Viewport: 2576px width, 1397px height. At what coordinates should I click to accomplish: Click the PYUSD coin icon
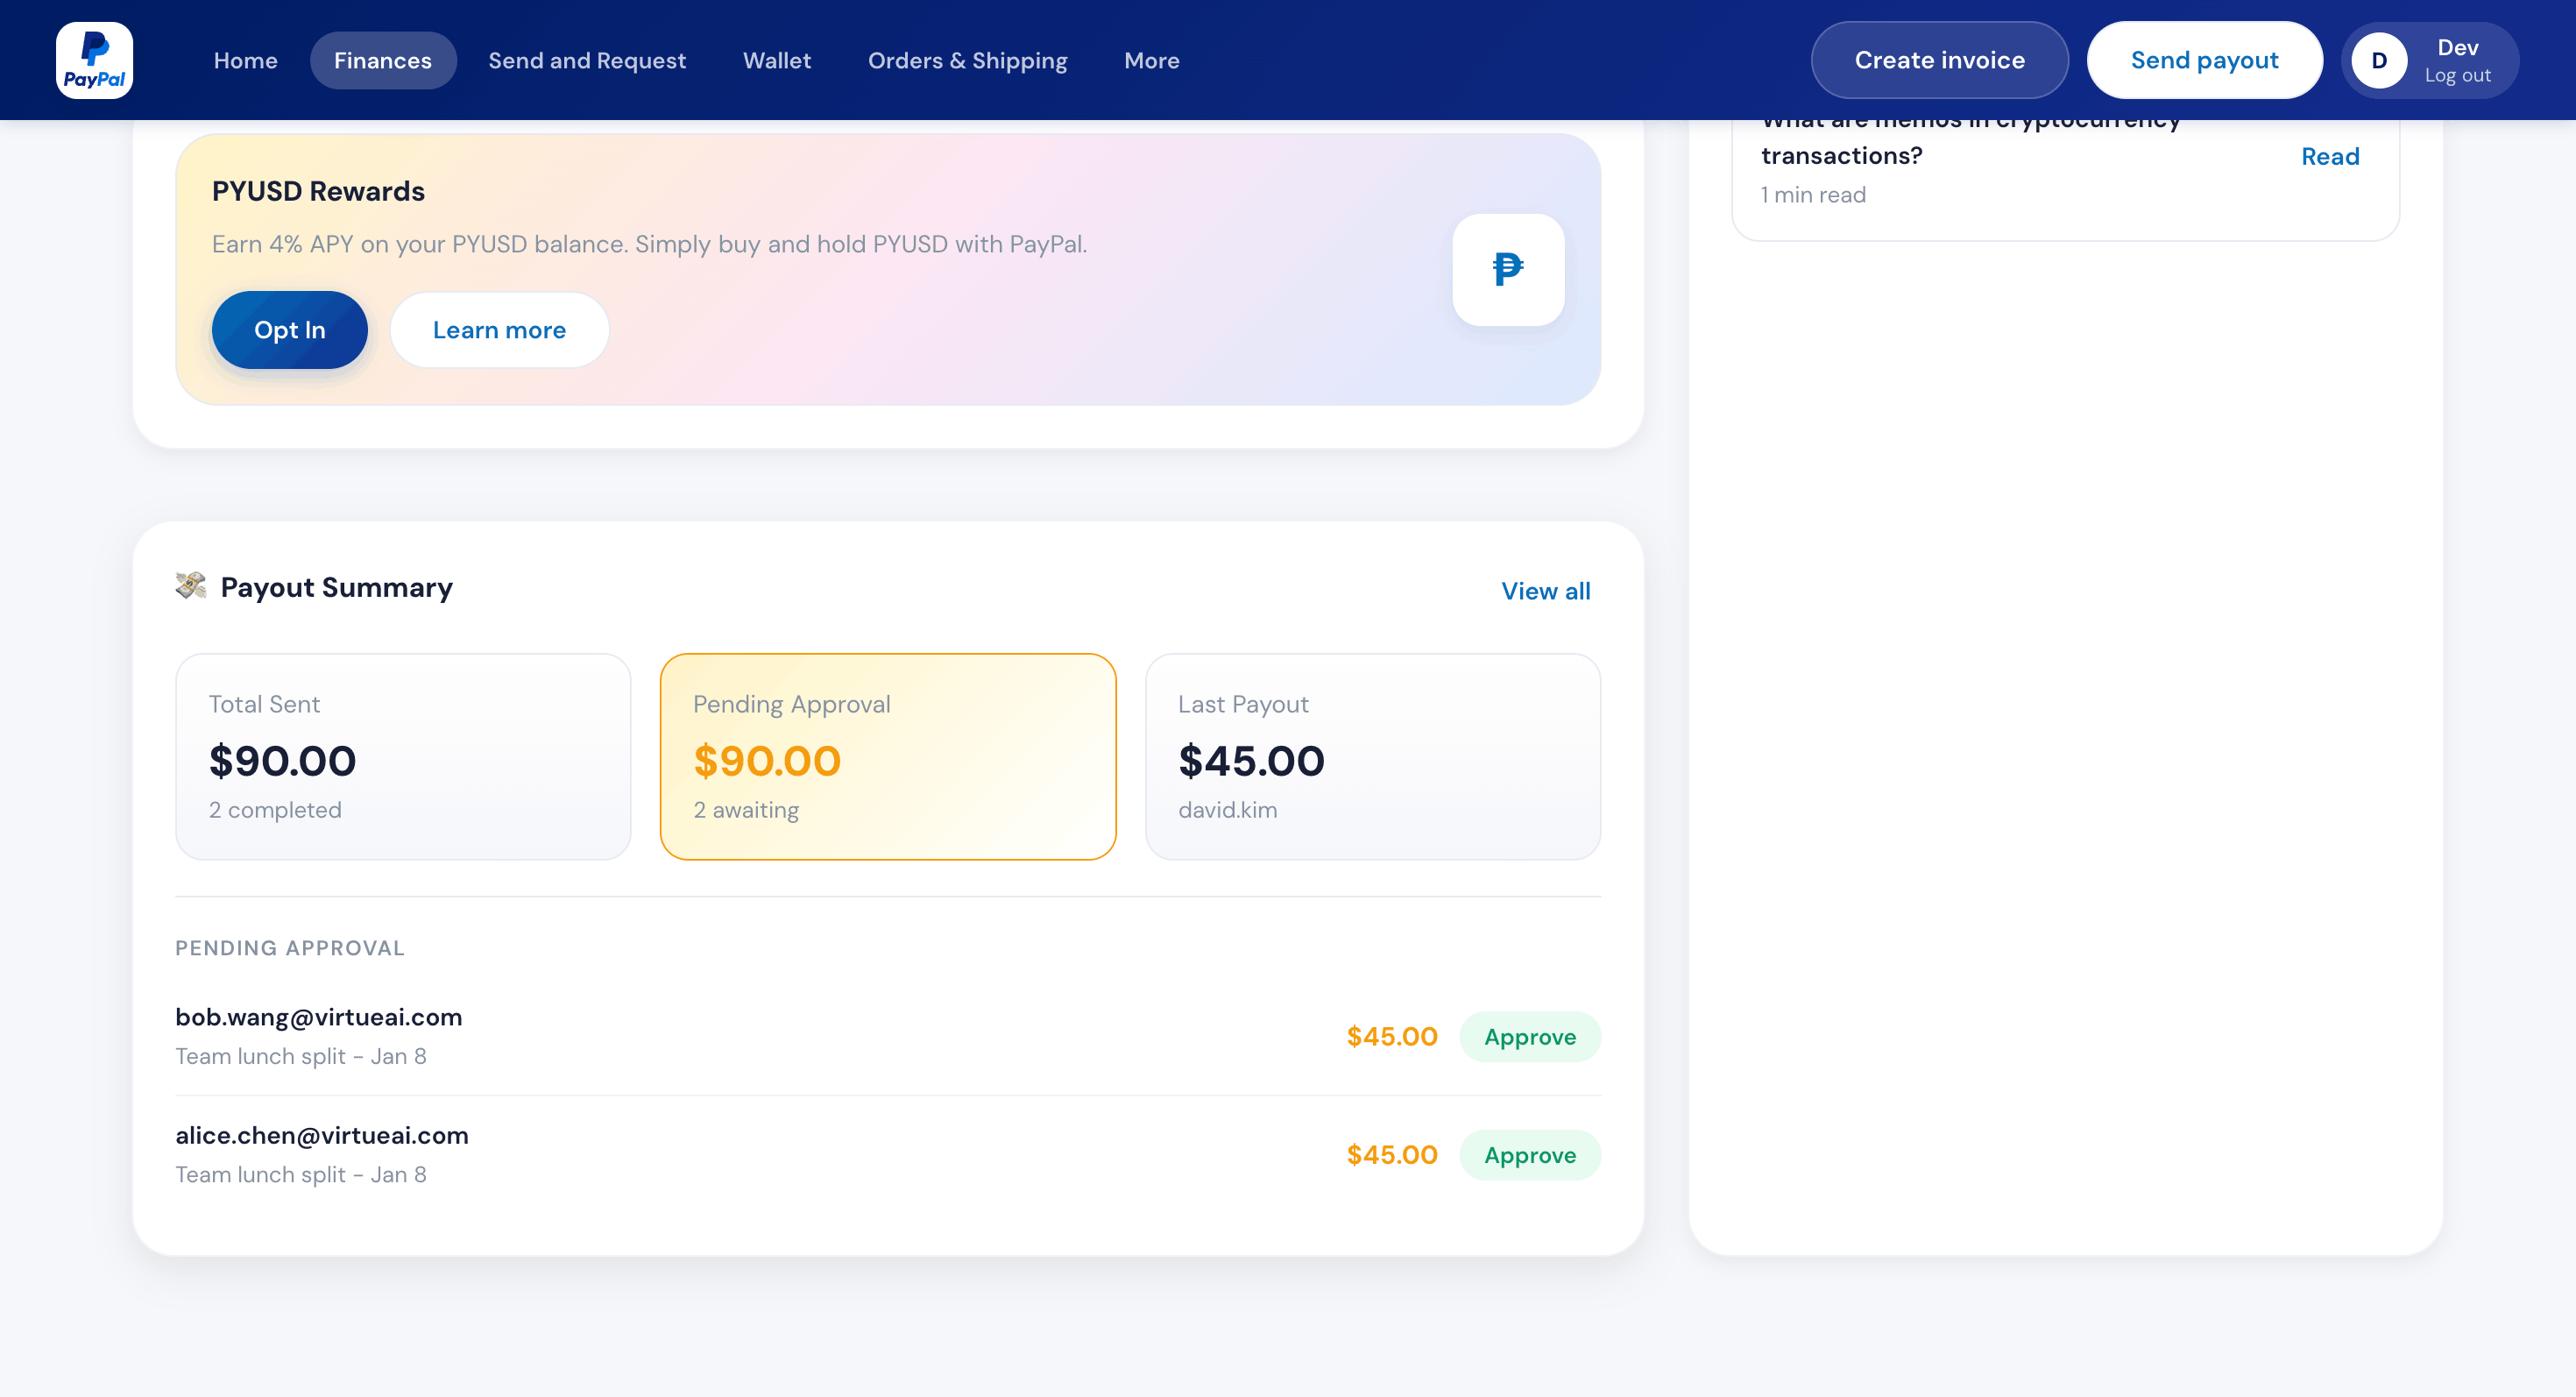pyautogui.click(x=1508, y=269)
